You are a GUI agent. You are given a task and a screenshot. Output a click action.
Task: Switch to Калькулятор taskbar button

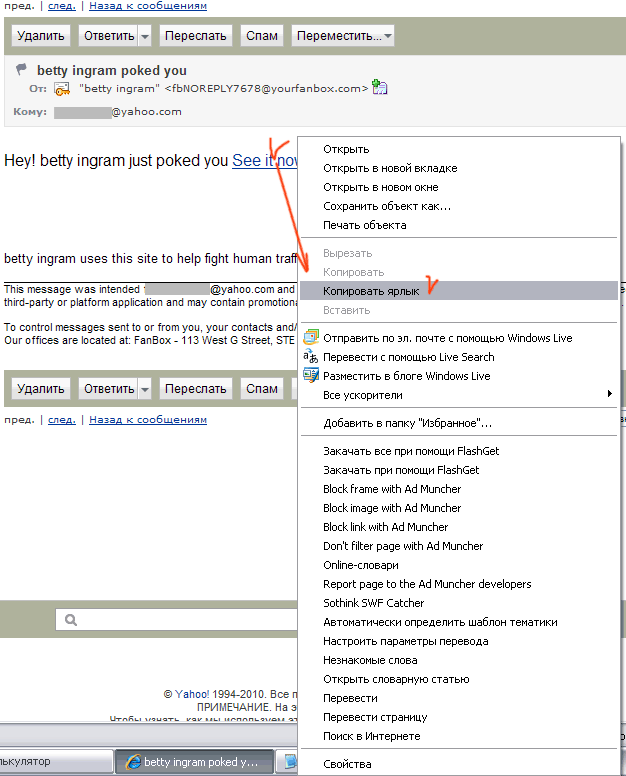tap(55, 762)
